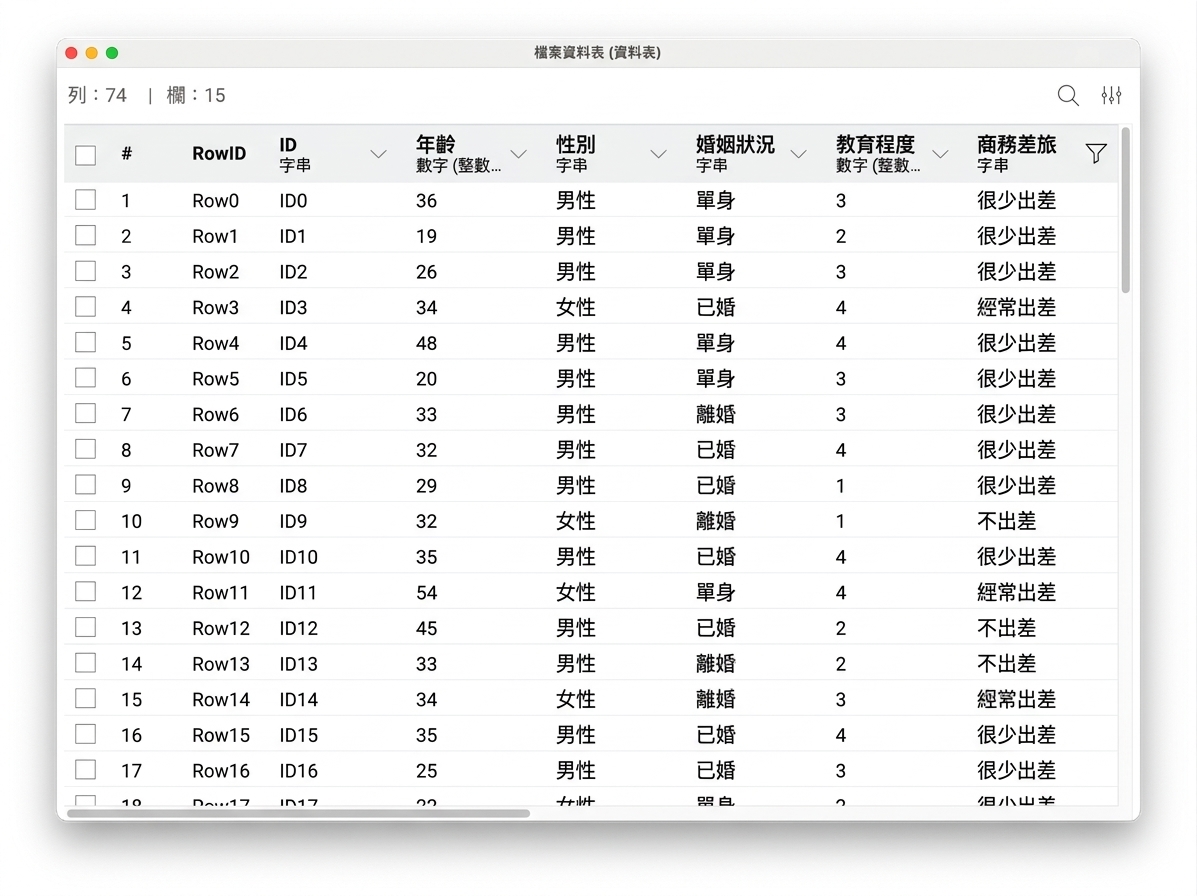Open the table settings sliders icon
Screen dimensions: 1197x896
pyautogui.click(x=1111, y=95)
